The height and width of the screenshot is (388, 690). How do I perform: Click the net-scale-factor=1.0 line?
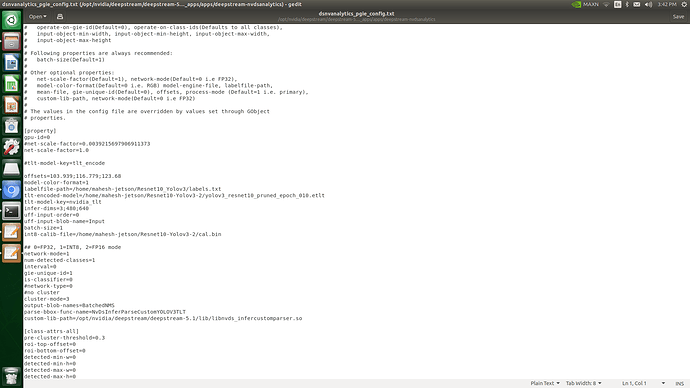pos(56,150)
